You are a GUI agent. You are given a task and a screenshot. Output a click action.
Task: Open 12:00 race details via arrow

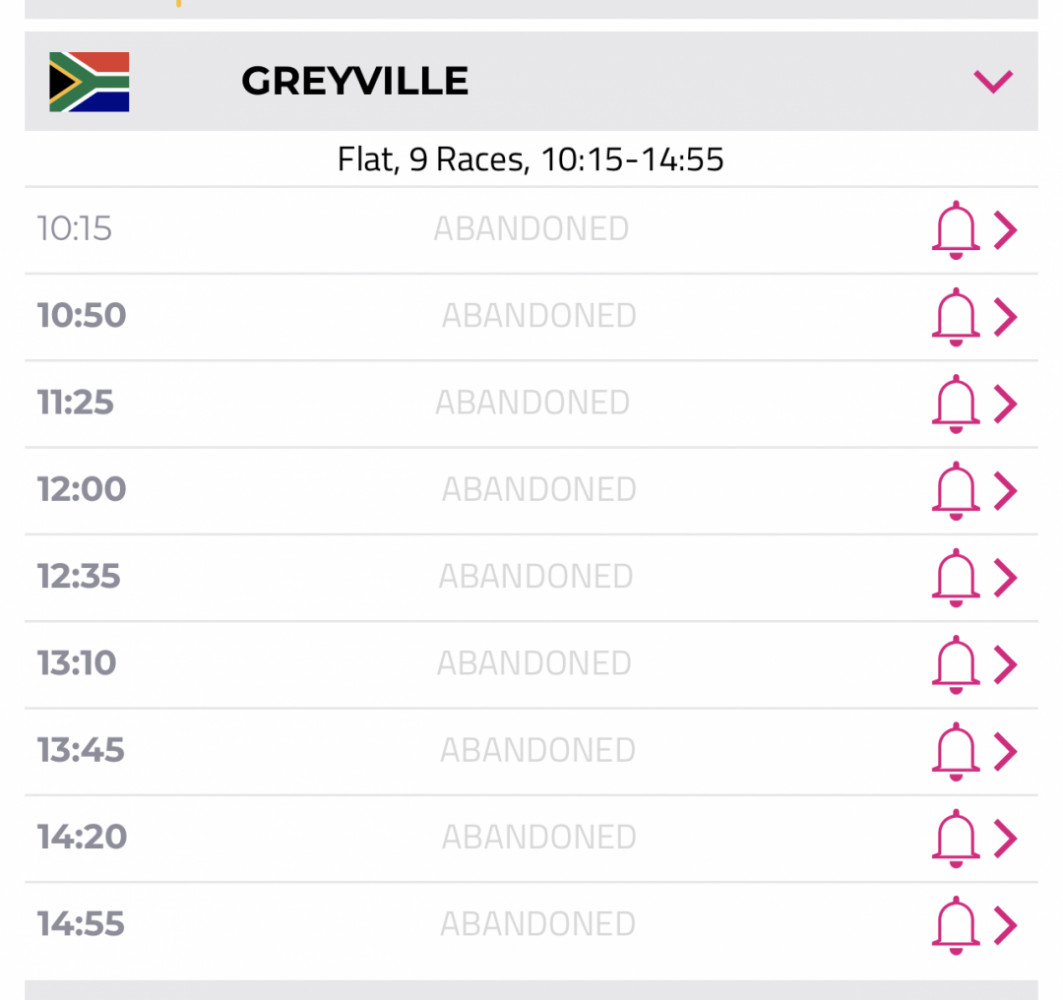tap(1005, 490)
